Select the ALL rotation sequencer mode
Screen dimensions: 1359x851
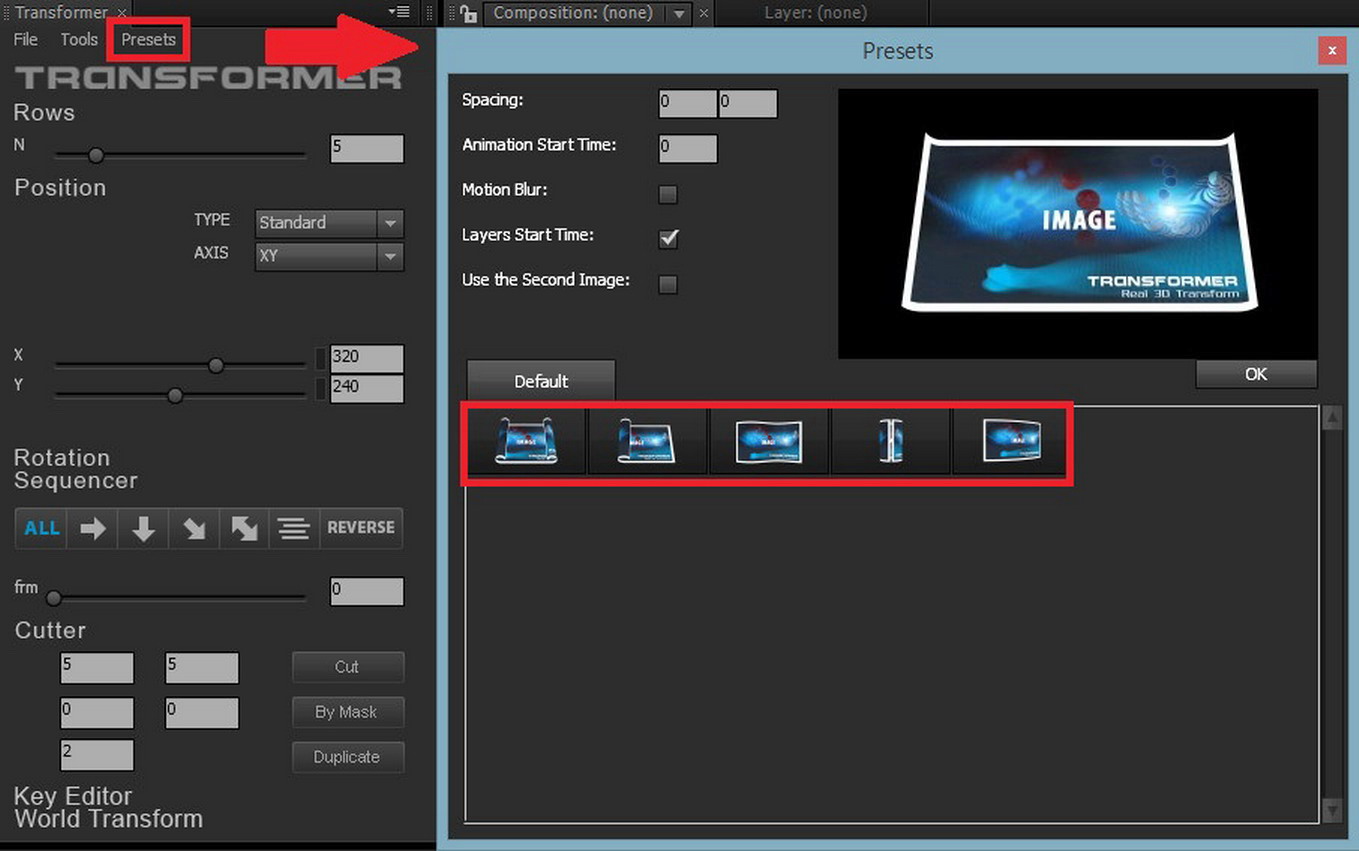coord(41,528)
